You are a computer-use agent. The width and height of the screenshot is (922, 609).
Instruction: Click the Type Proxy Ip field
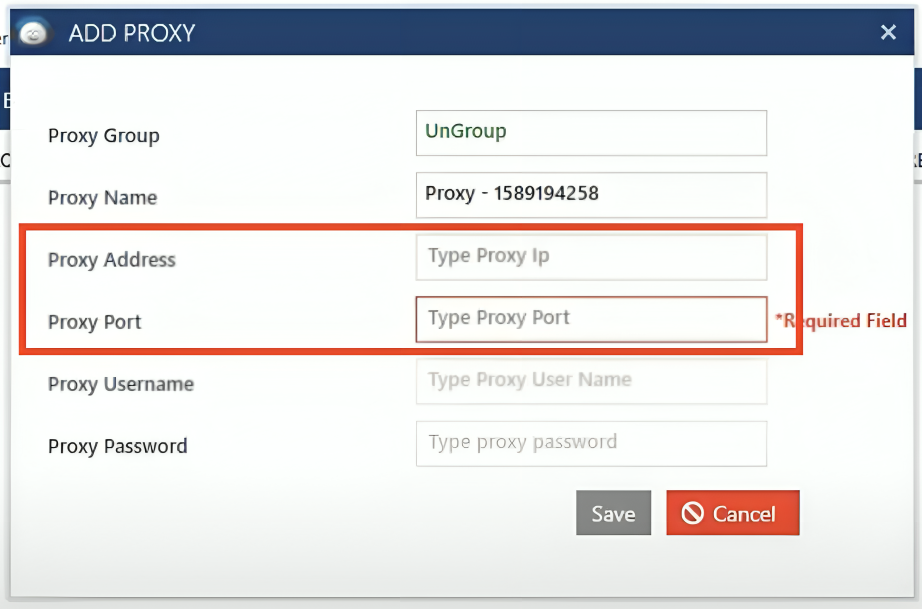tap(591, 257)
